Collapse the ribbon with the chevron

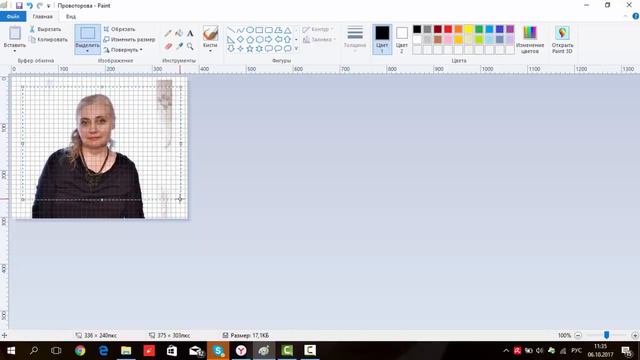[626, 16]
